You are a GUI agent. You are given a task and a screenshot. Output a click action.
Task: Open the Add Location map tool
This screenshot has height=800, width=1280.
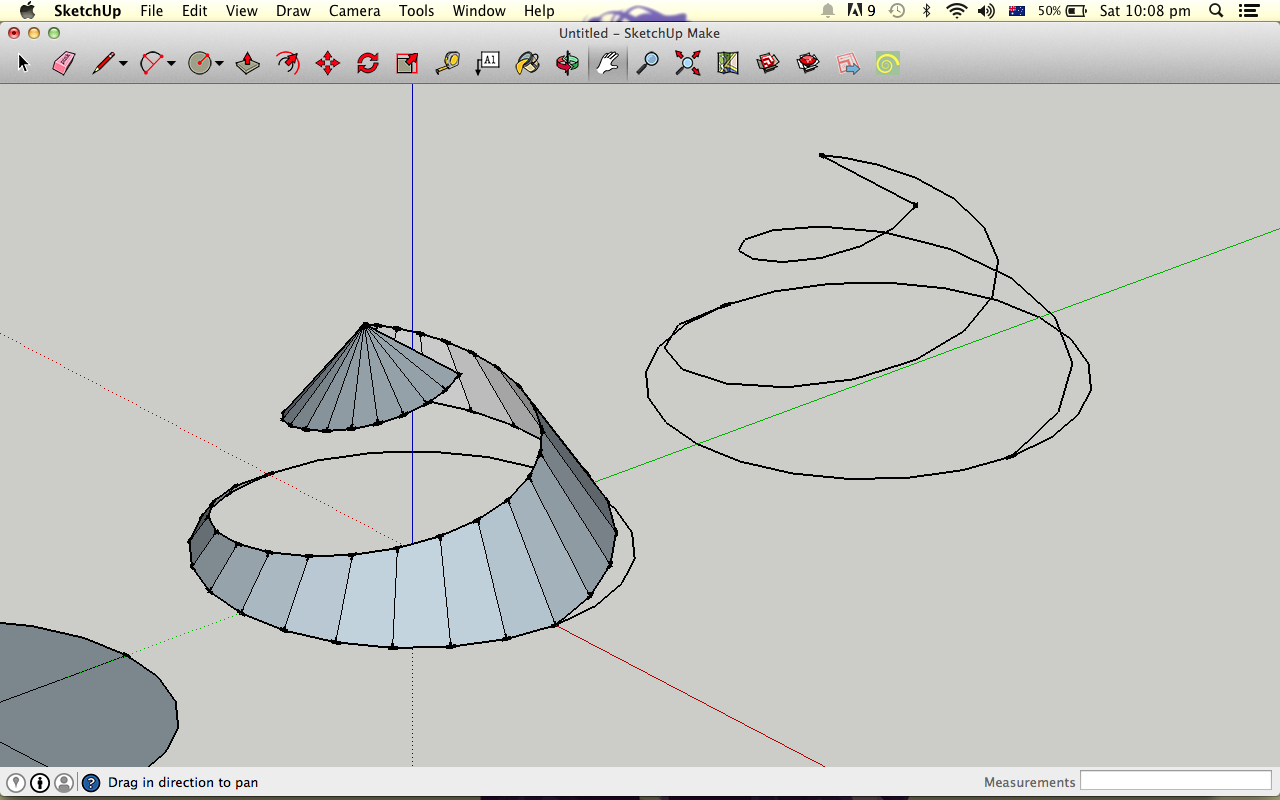pos(728,64)
